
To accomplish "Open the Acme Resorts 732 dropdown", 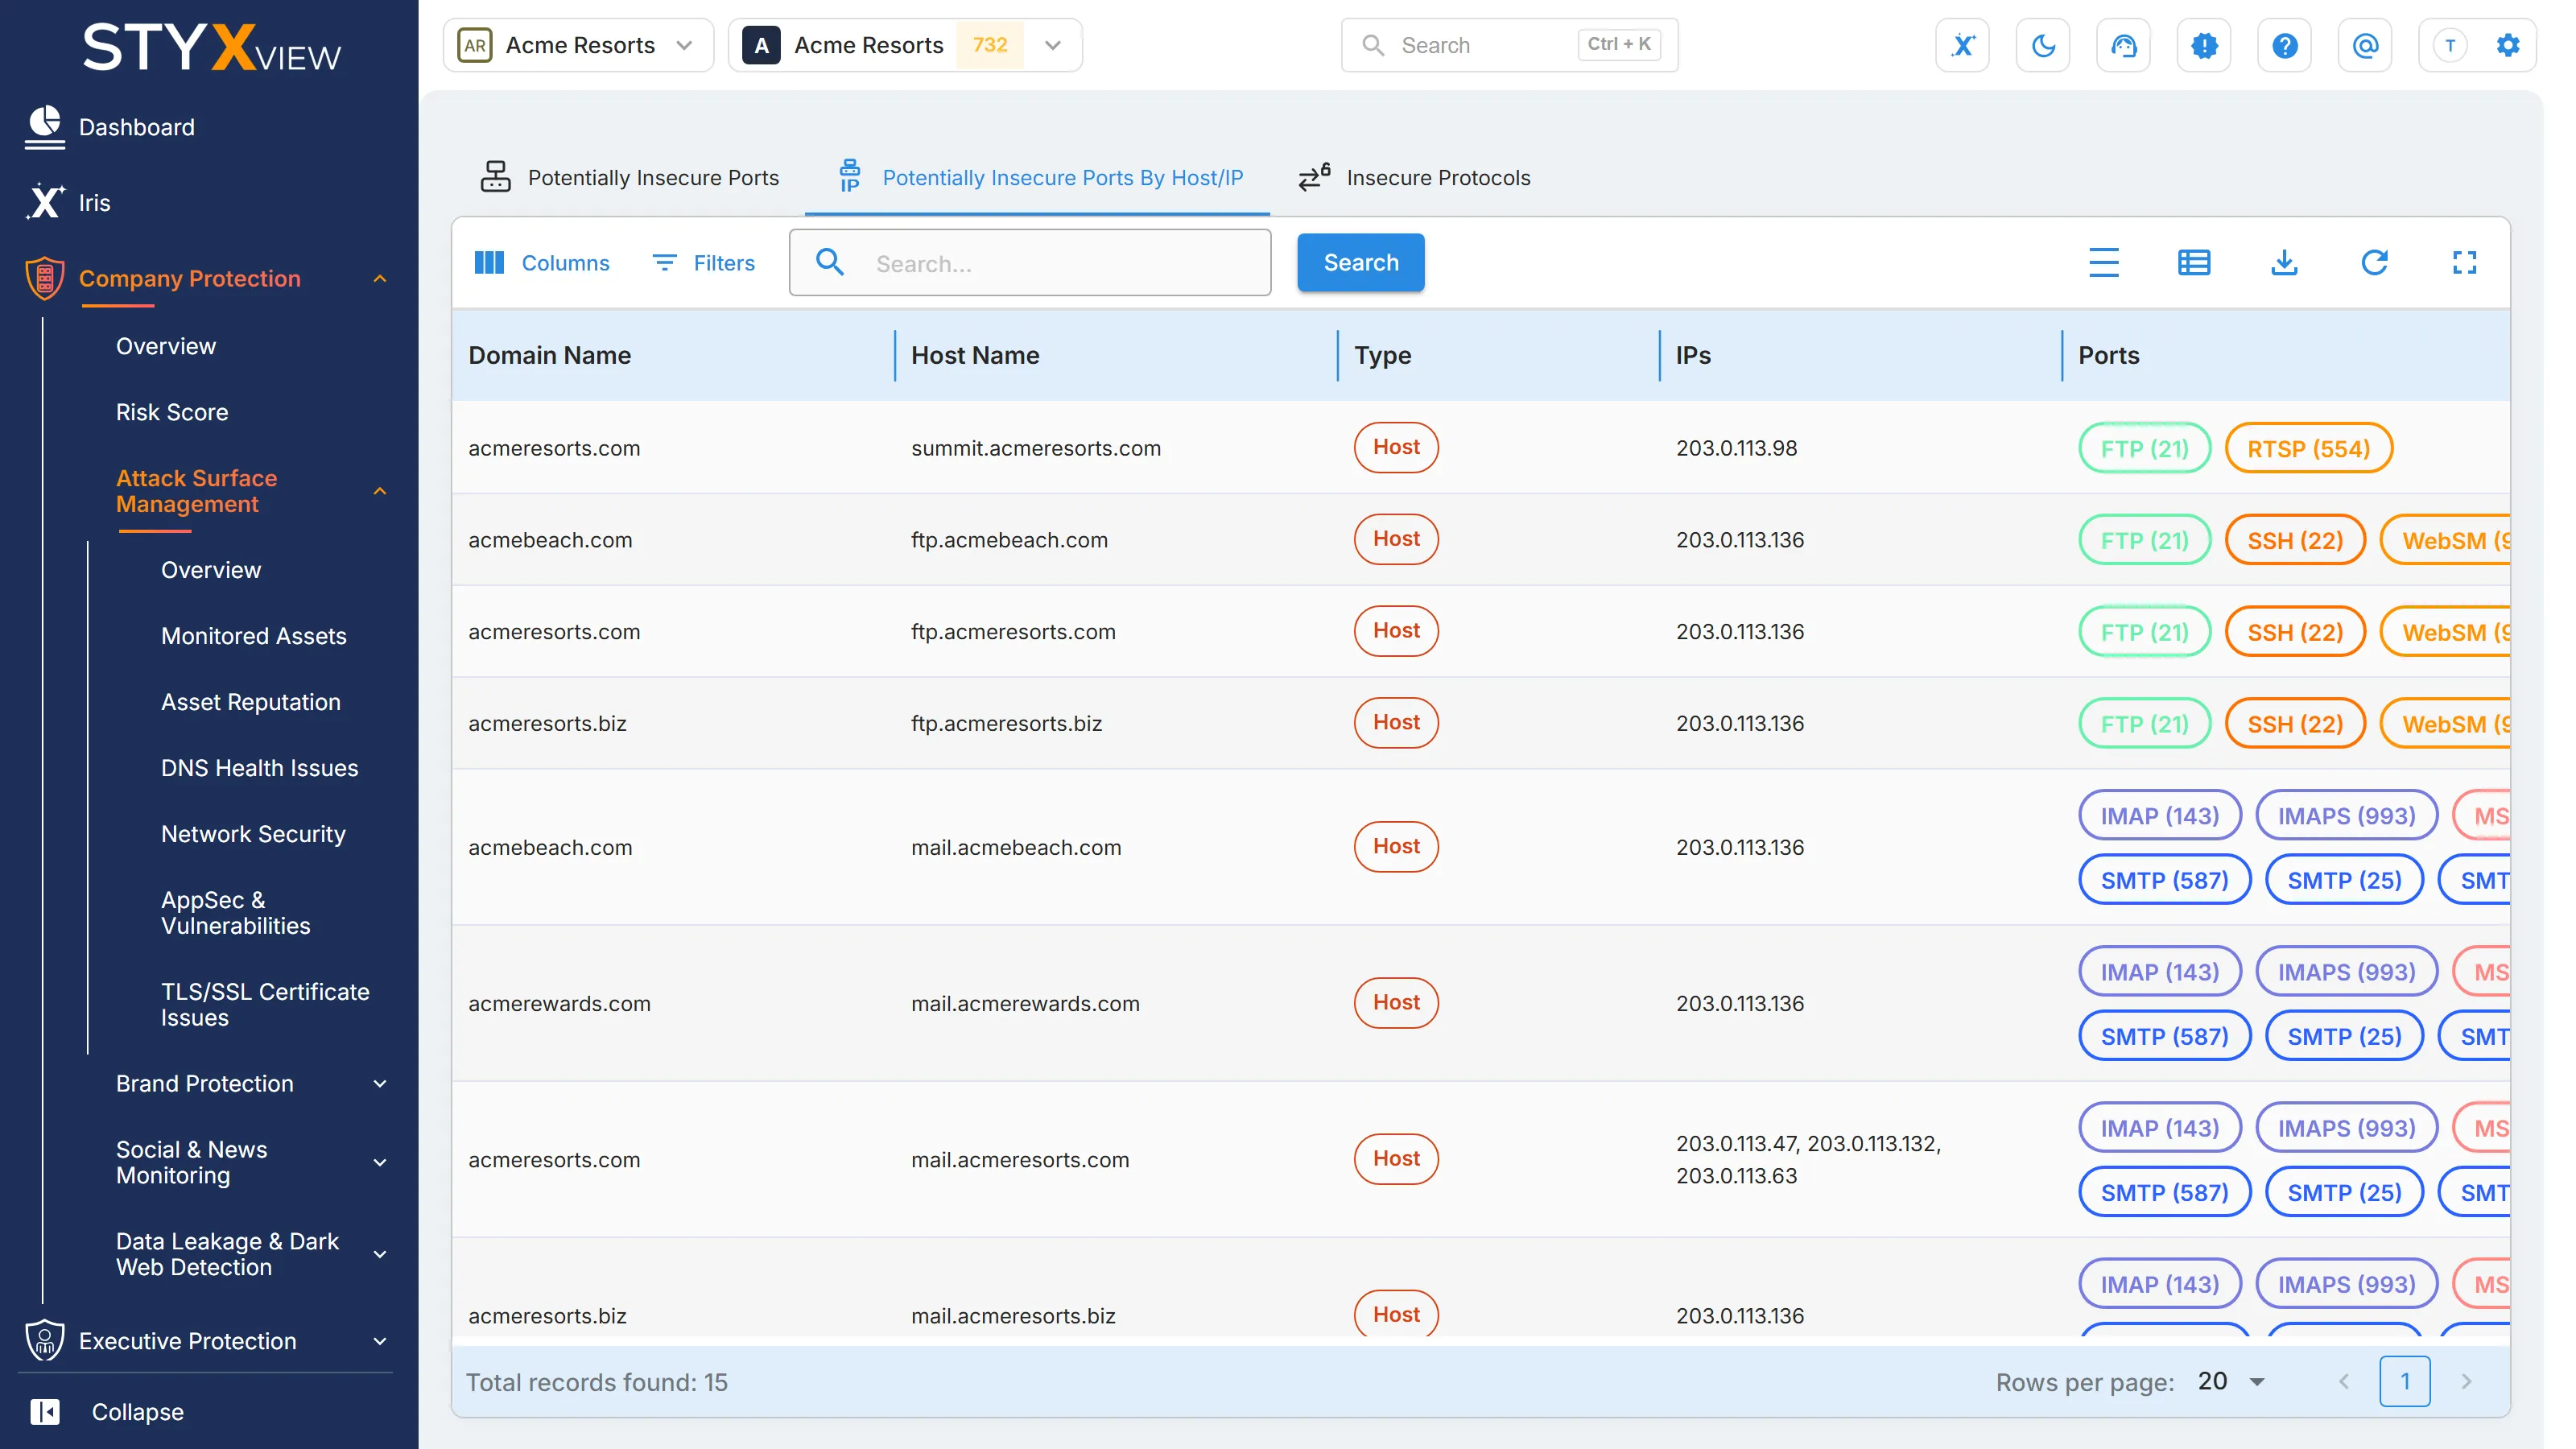I will [905, 45].
